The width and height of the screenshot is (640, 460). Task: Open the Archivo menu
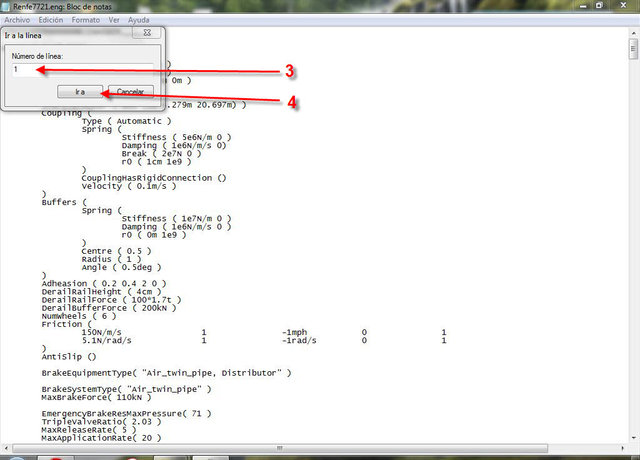pos(17,19)
